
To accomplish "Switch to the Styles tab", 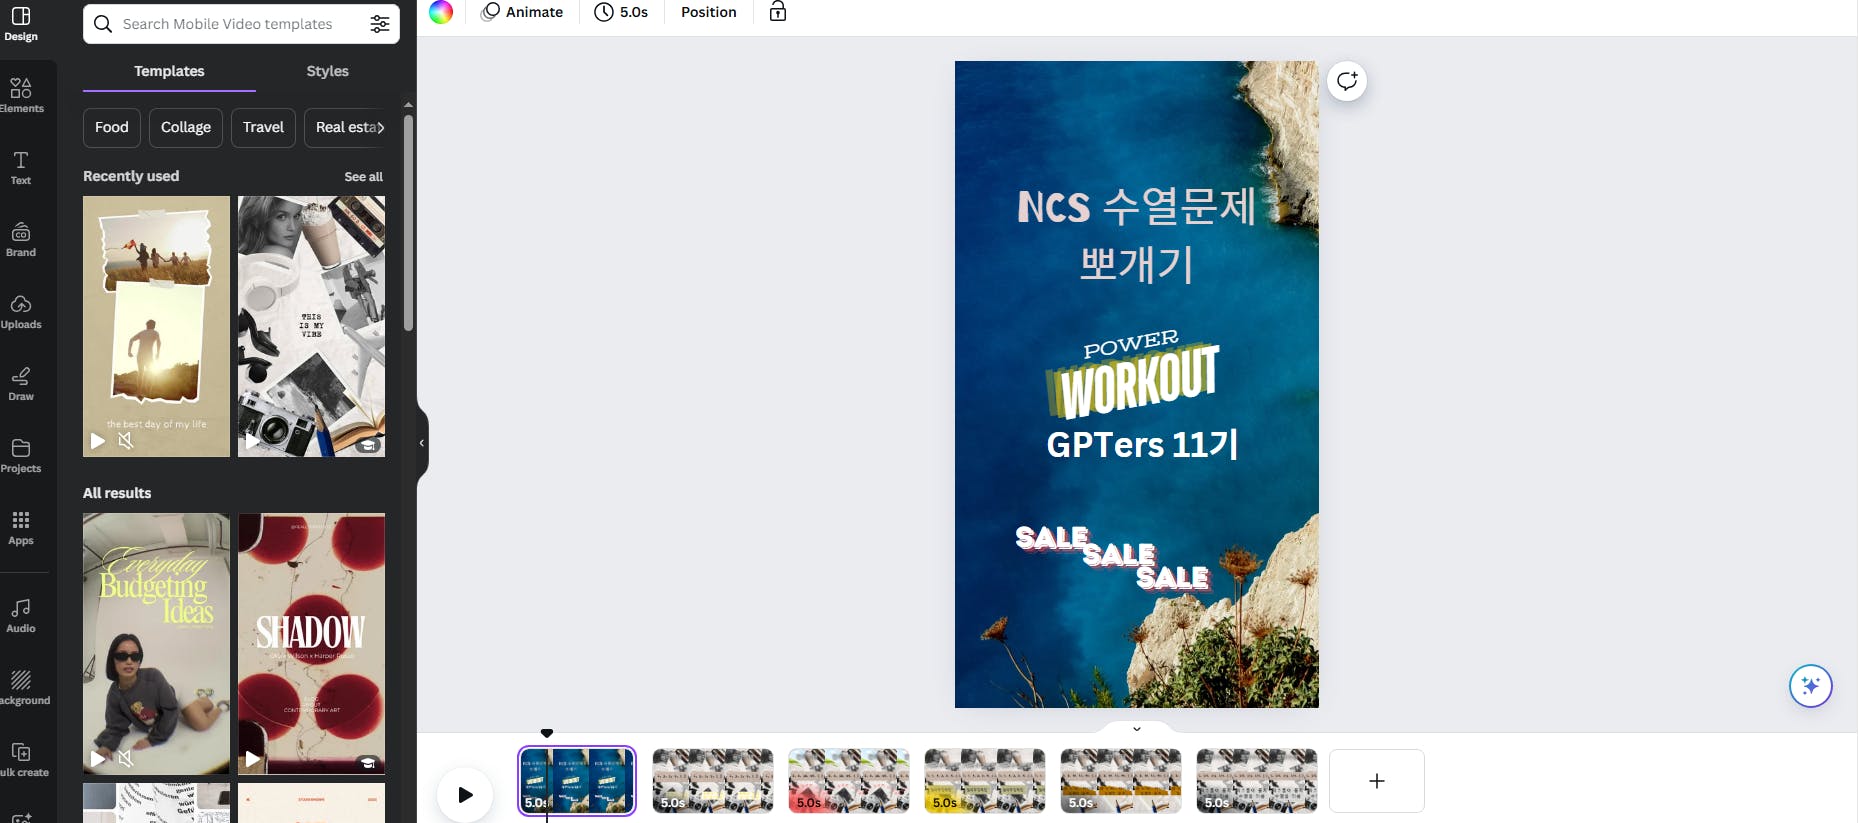I will [327, 71].
